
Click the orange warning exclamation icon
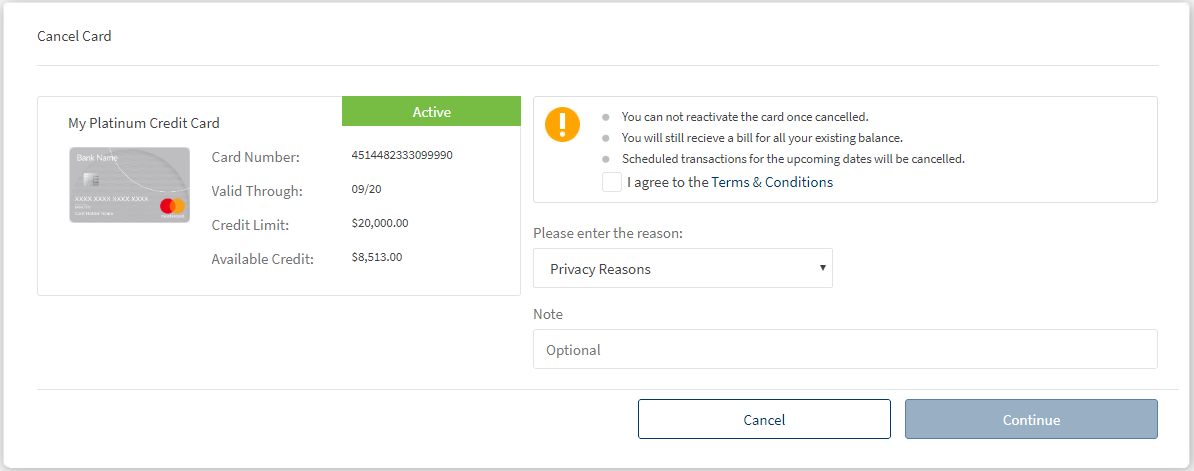[562, 125]
